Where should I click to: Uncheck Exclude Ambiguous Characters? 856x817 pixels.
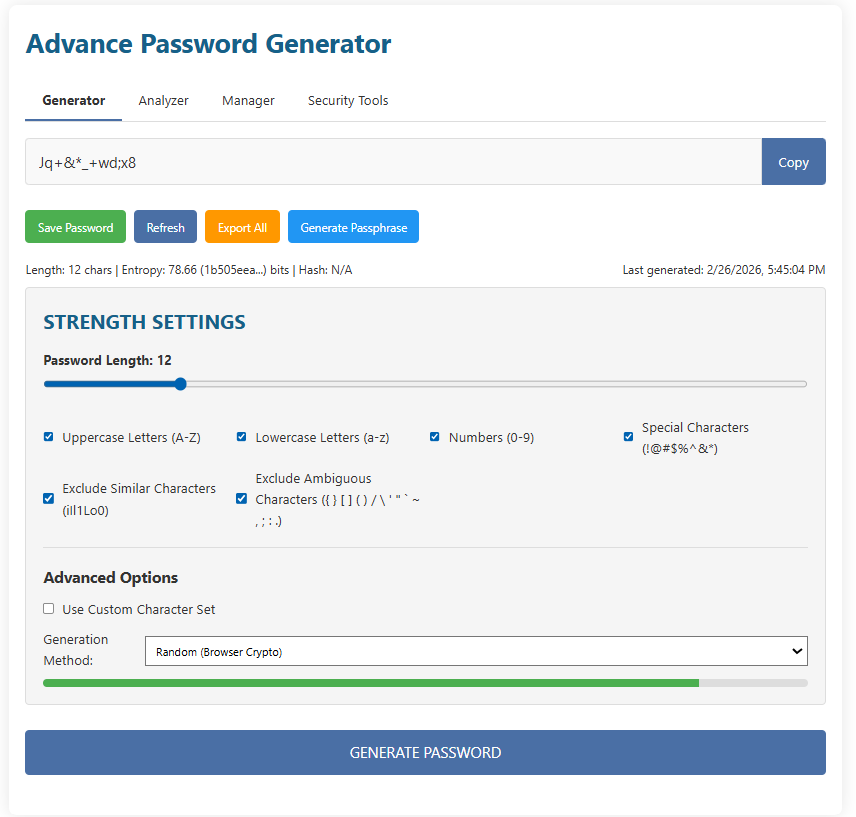241,498
